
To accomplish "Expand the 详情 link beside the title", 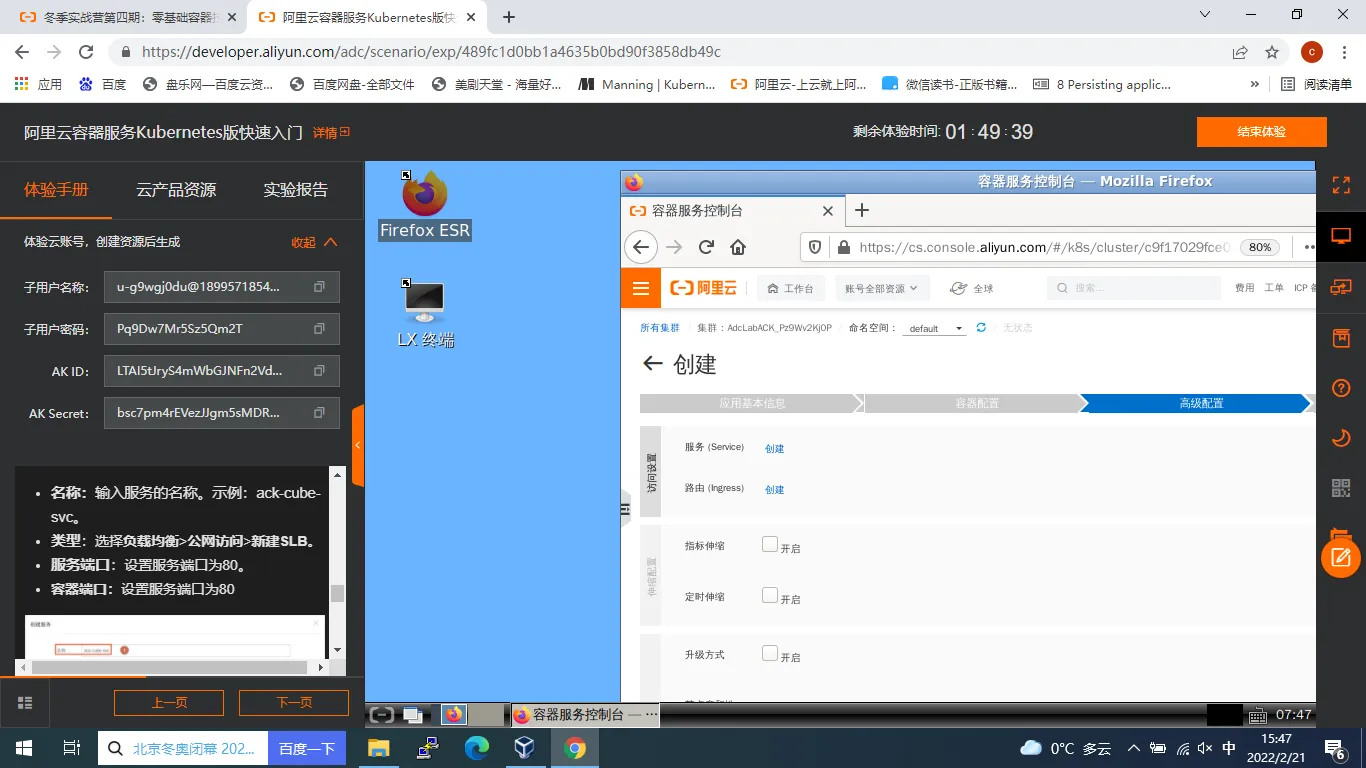I will pyautogui.click(x=331, y=132).
